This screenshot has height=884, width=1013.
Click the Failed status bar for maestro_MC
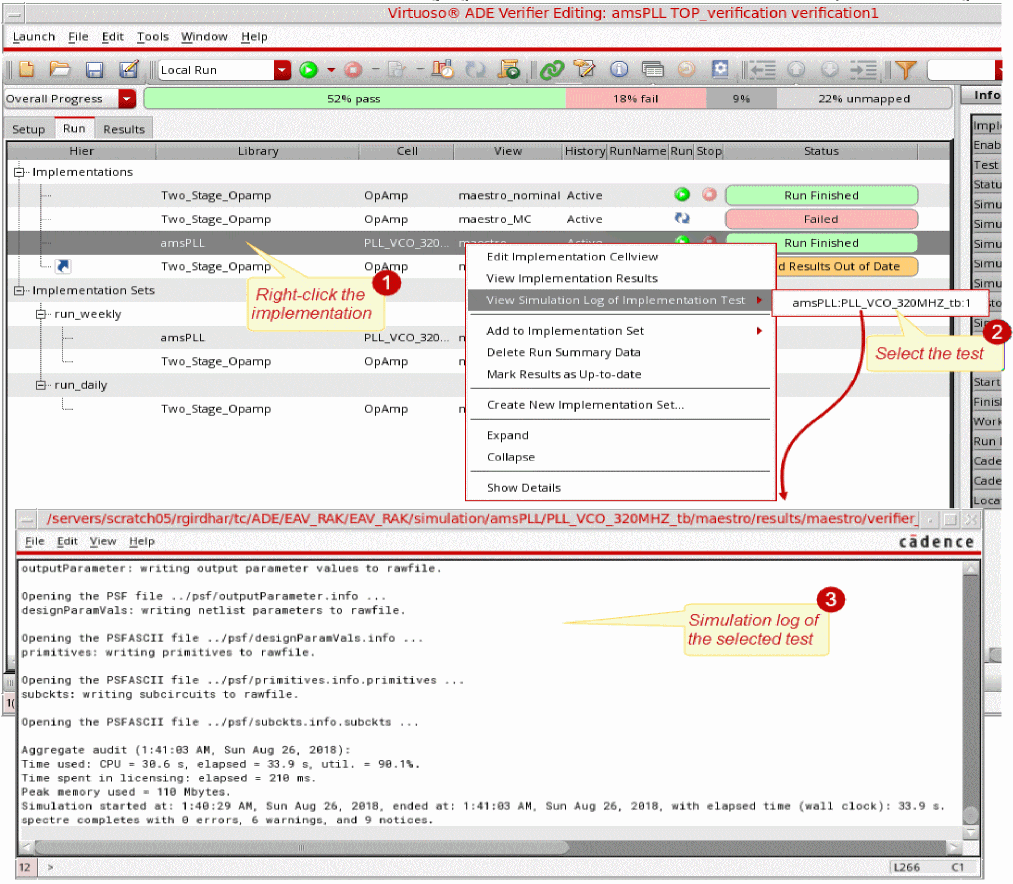pyautogui.click(x=821, y=219)
